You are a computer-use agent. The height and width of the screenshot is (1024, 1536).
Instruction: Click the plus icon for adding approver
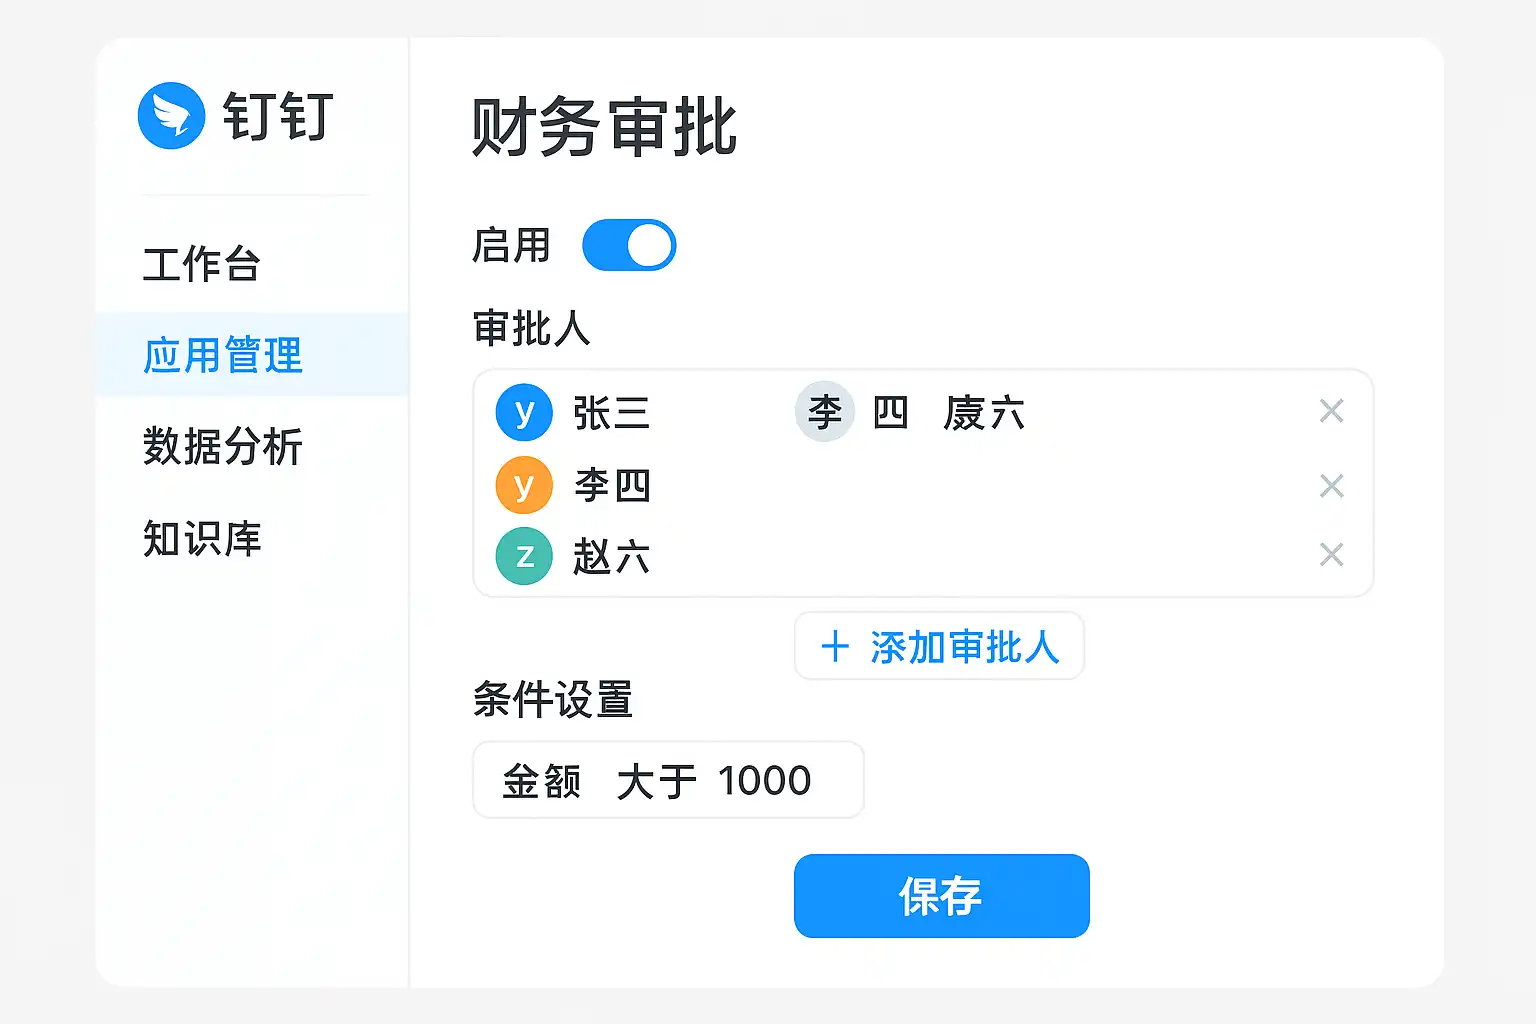[x=835, y=647]
